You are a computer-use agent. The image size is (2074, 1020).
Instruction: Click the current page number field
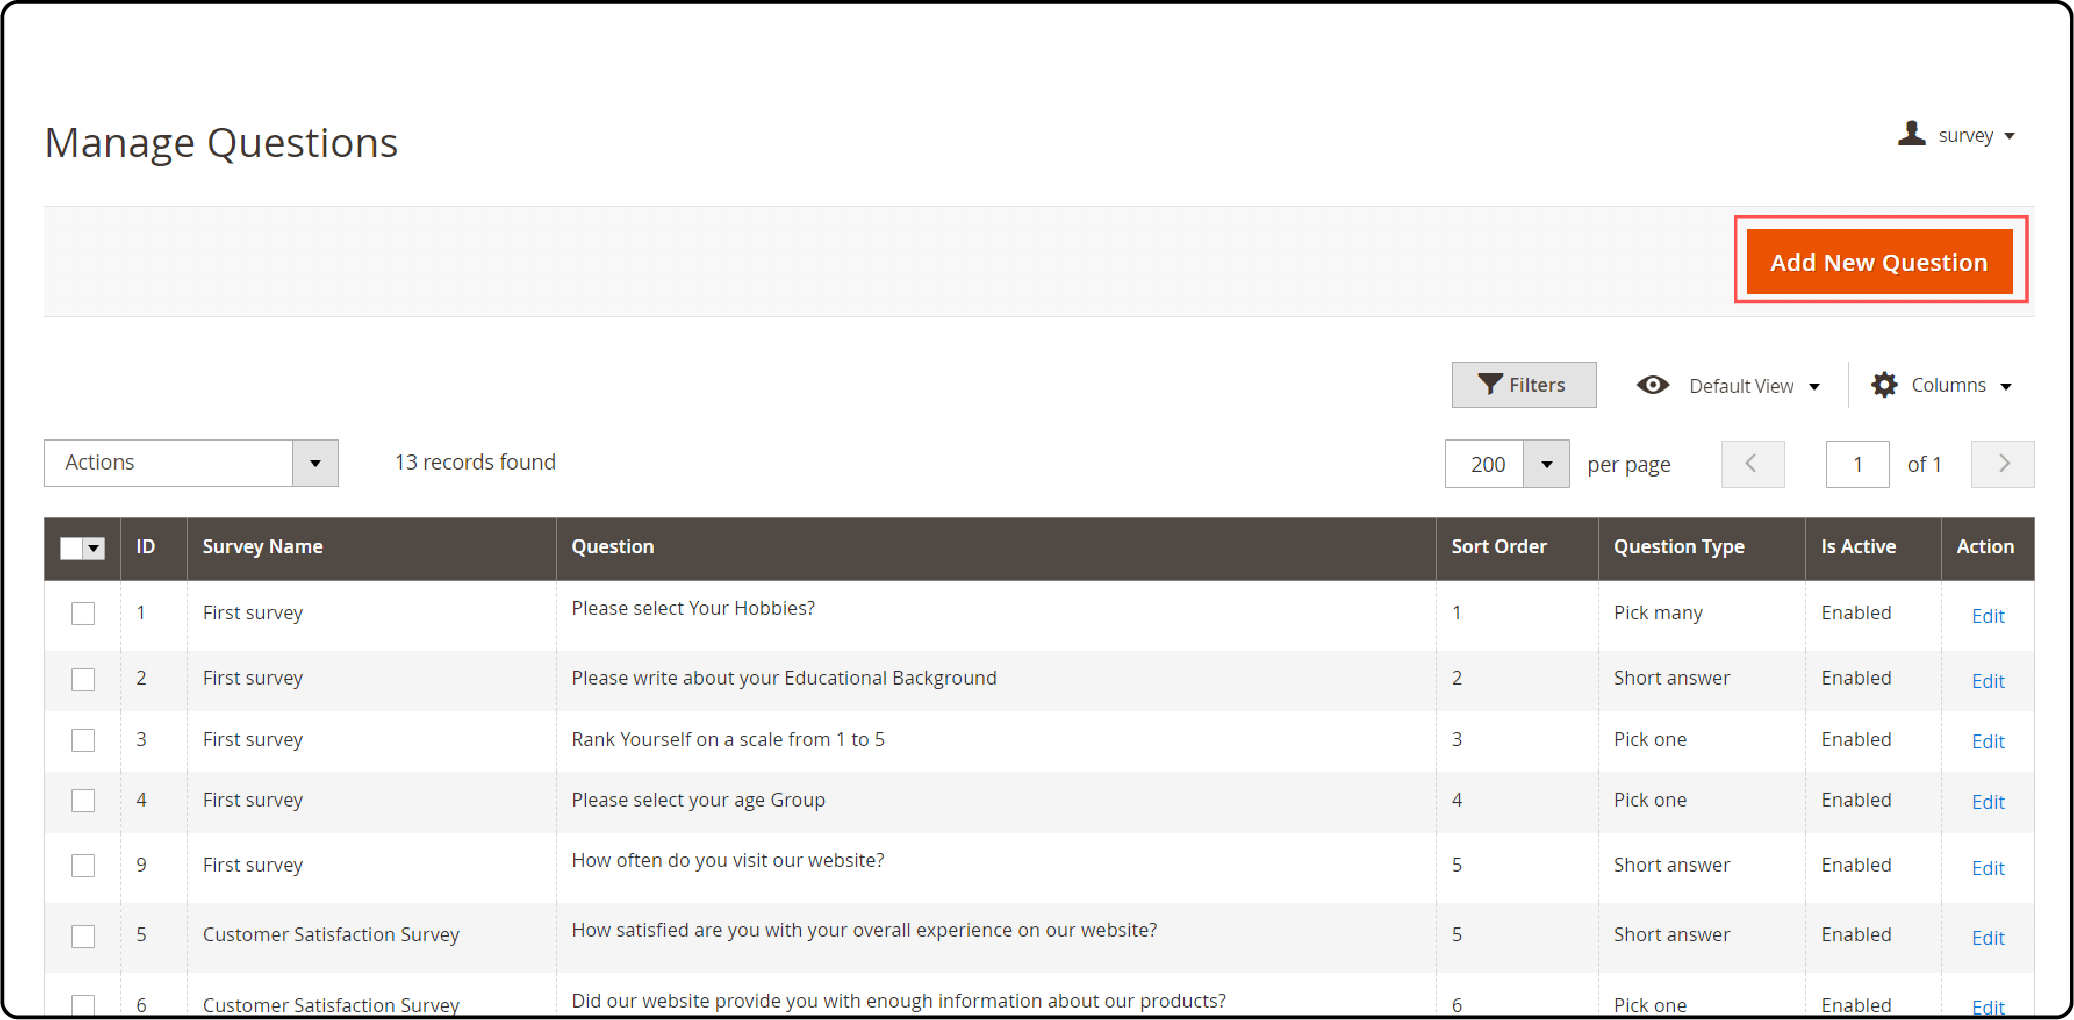click(x=1857, y=464)
